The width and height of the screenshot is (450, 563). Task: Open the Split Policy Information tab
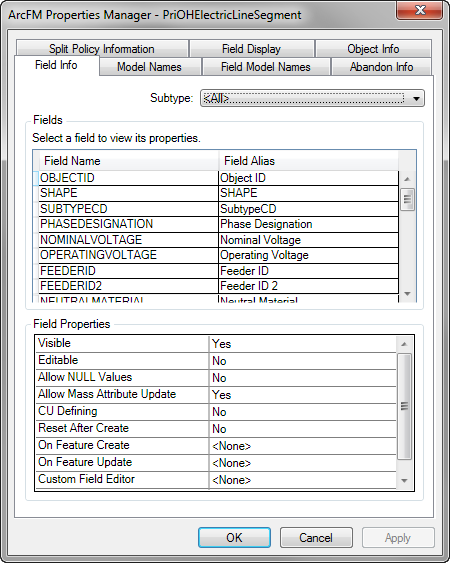click(x=102, y=48)
